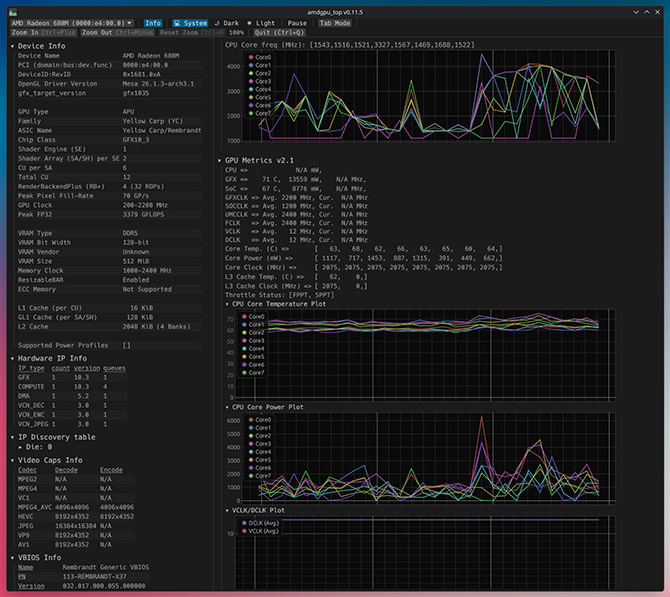Hide Core4 in Core Power Plot legend

(x=259, y=452)
